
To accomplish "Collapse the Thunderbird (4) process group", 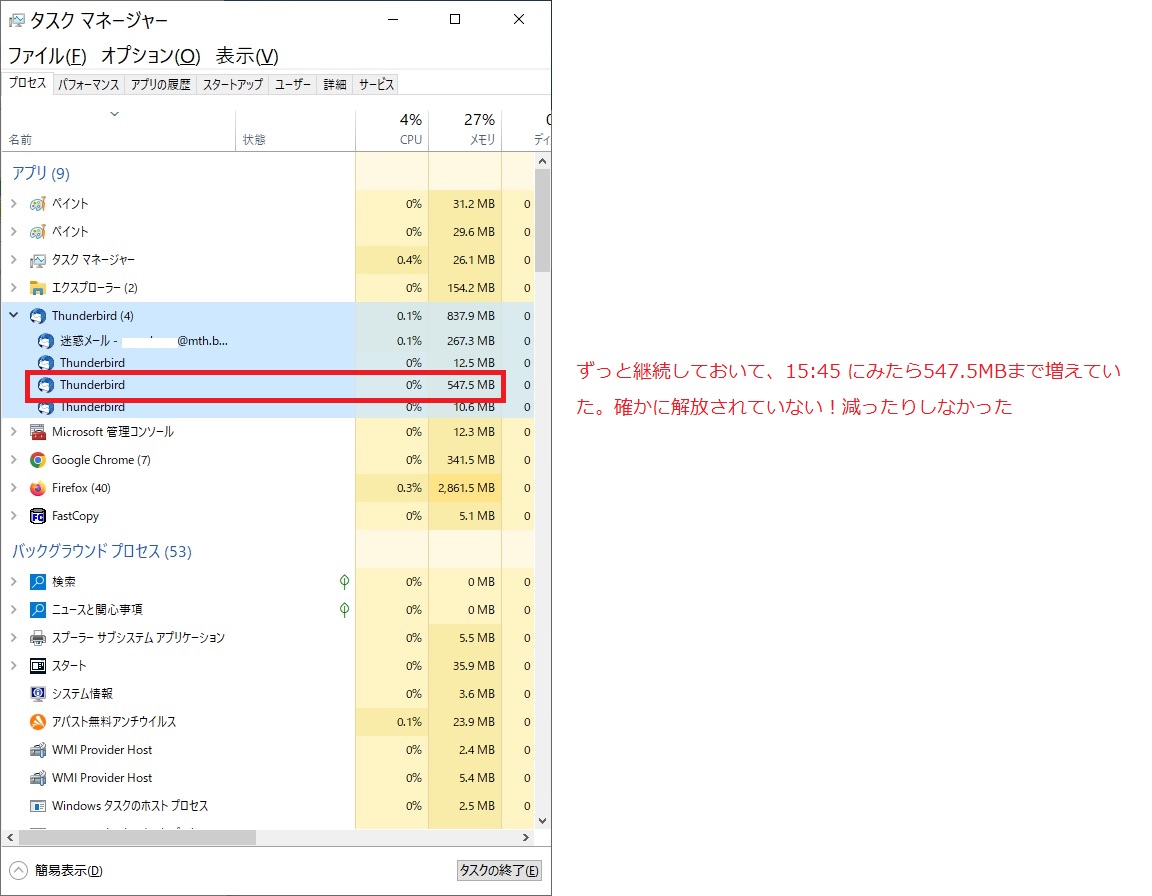I will [14, 316].
